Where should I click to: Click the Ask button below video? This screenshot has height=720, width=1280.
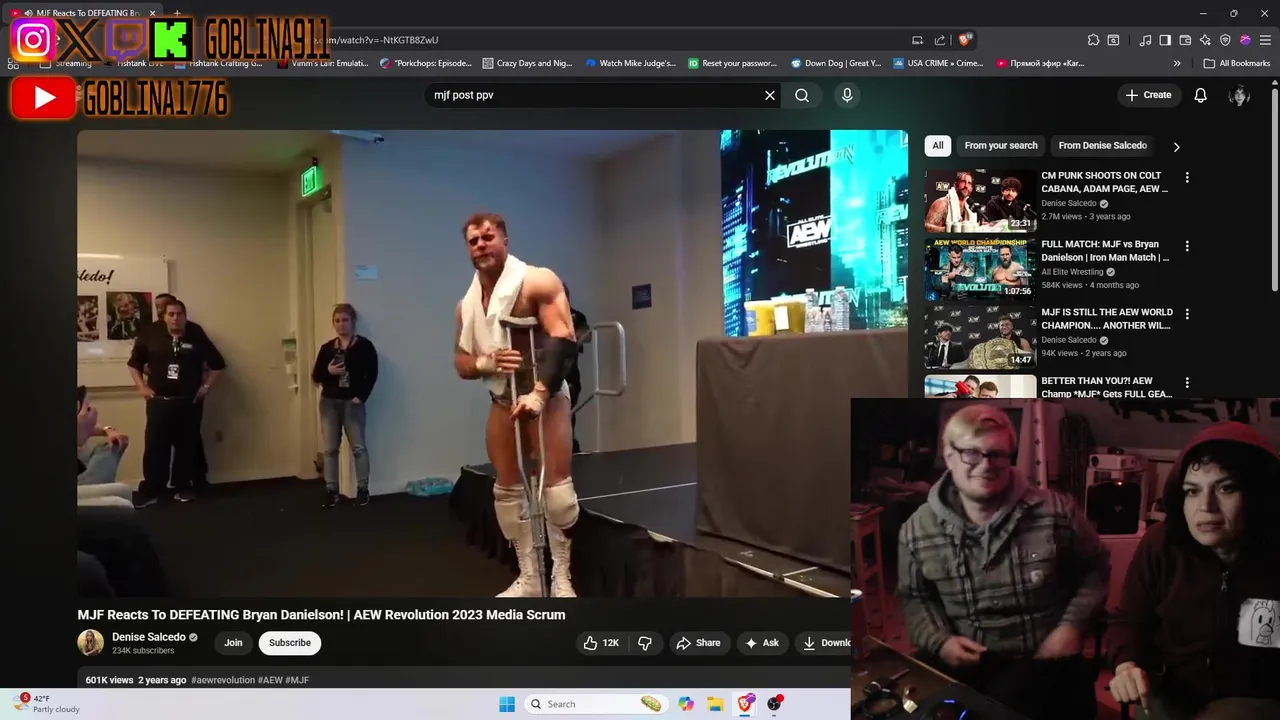tap(762, 643)
